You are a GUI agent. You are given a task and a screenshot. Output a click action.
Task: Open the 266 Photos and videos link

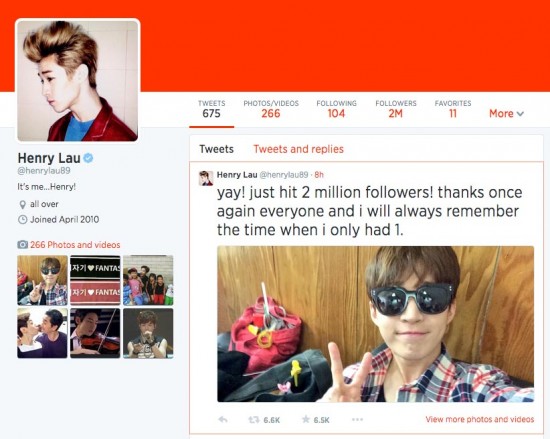(x=75, y=245)
